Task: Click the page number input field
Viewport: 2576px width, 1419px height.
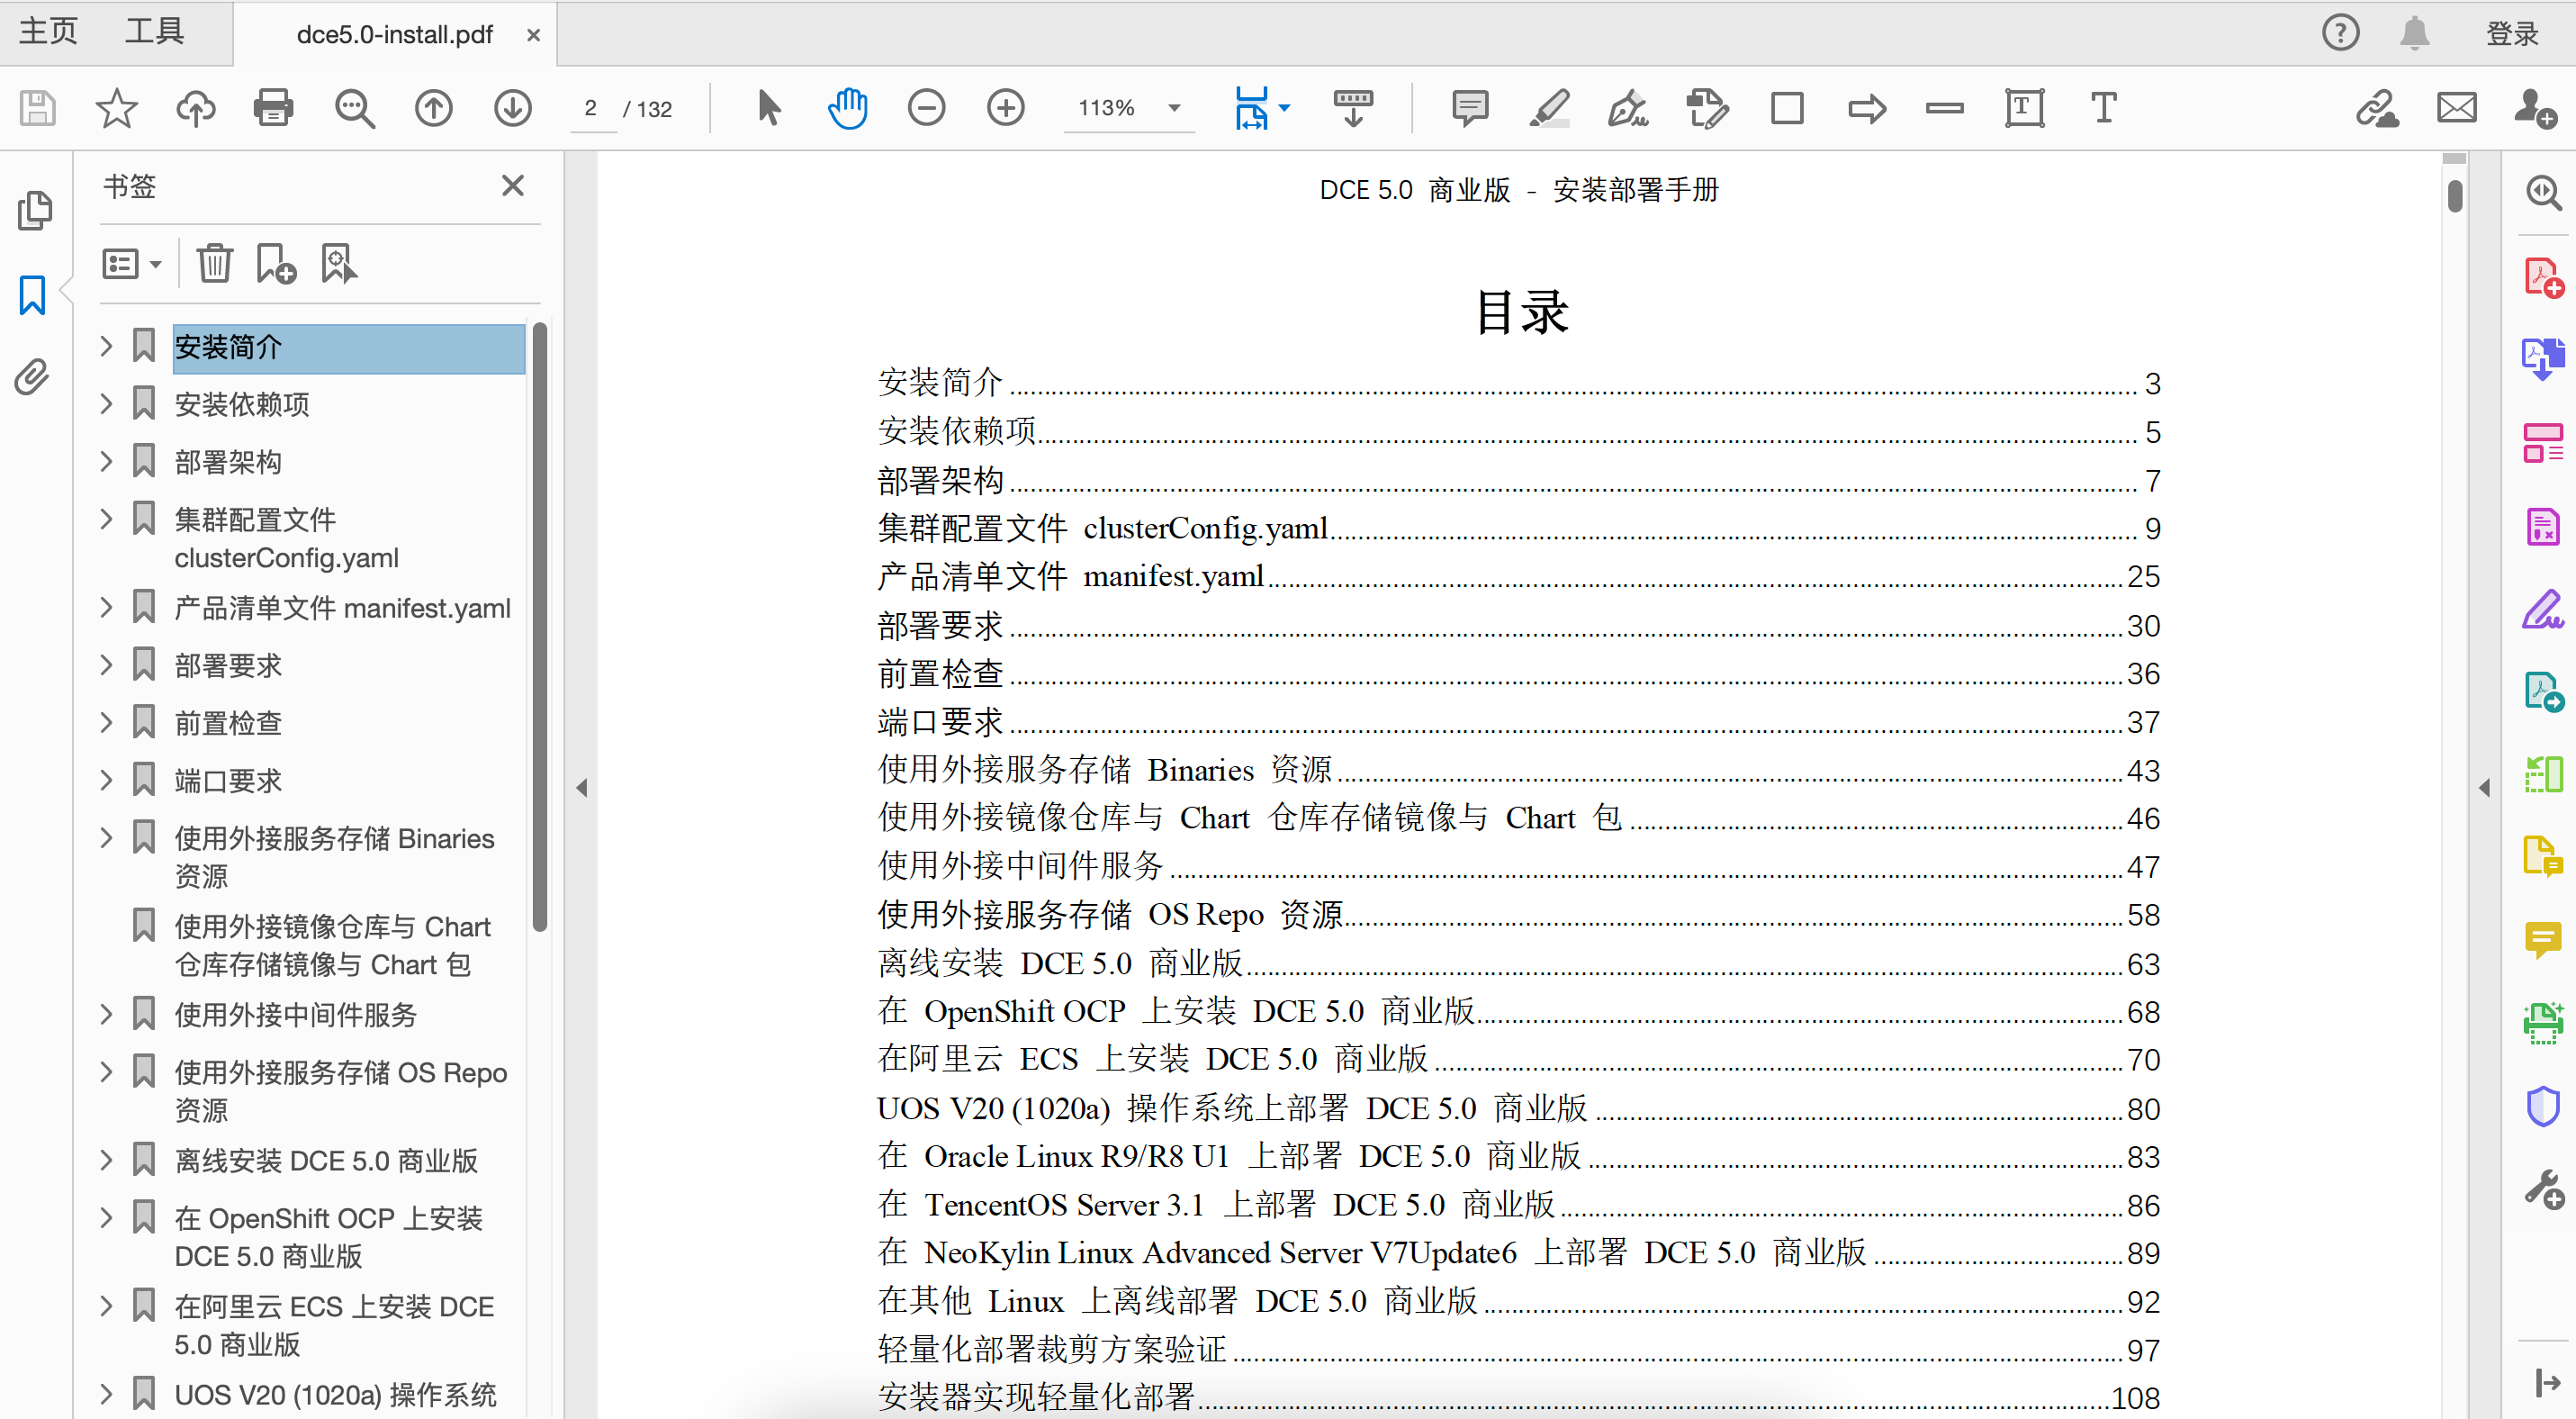Action: pos(591,108)
